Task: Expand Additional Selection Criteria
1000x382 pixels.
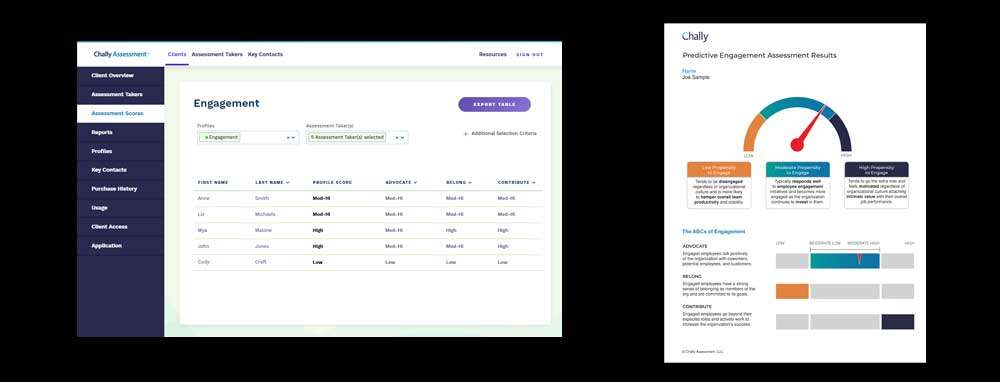Action: (500, 134)
